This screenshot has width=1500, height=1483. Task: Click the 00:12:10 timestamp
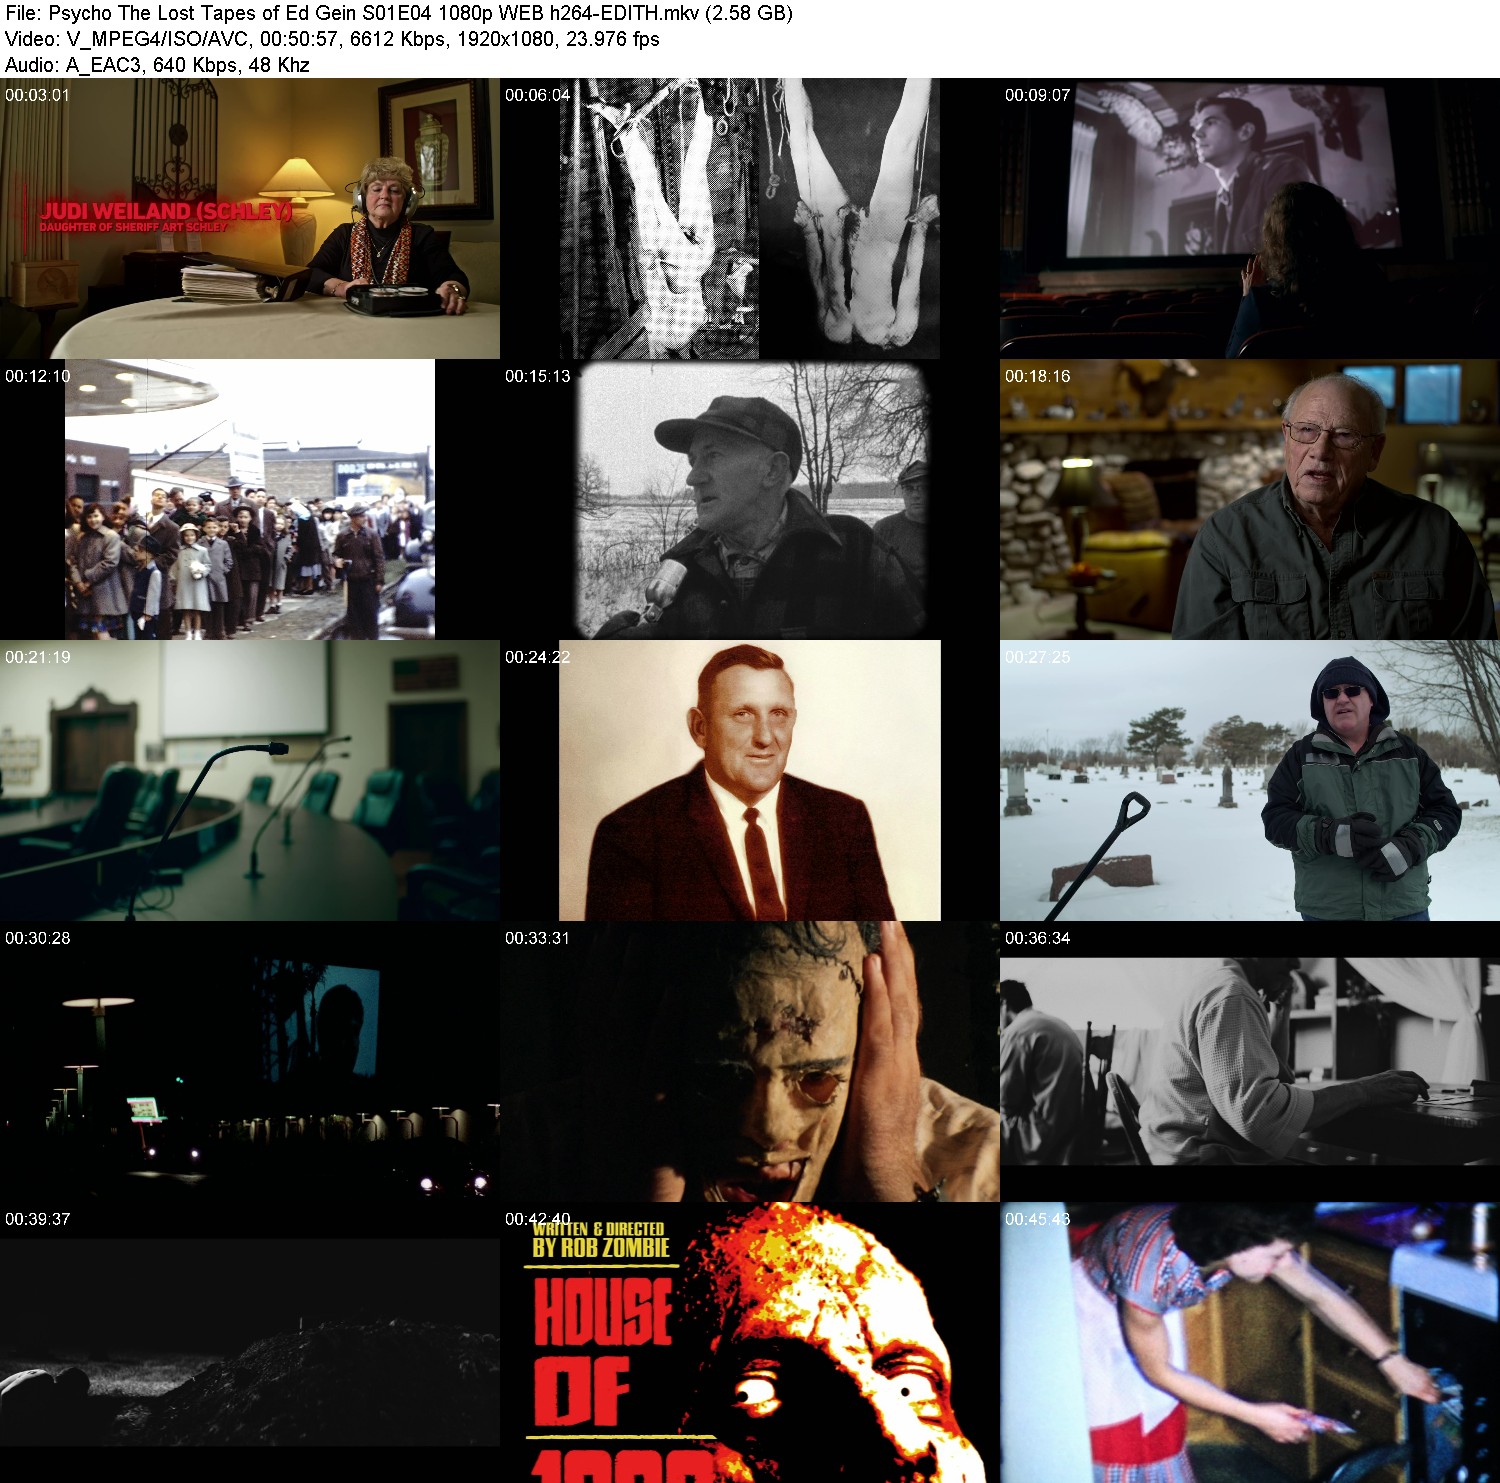(x=37, y=376)
